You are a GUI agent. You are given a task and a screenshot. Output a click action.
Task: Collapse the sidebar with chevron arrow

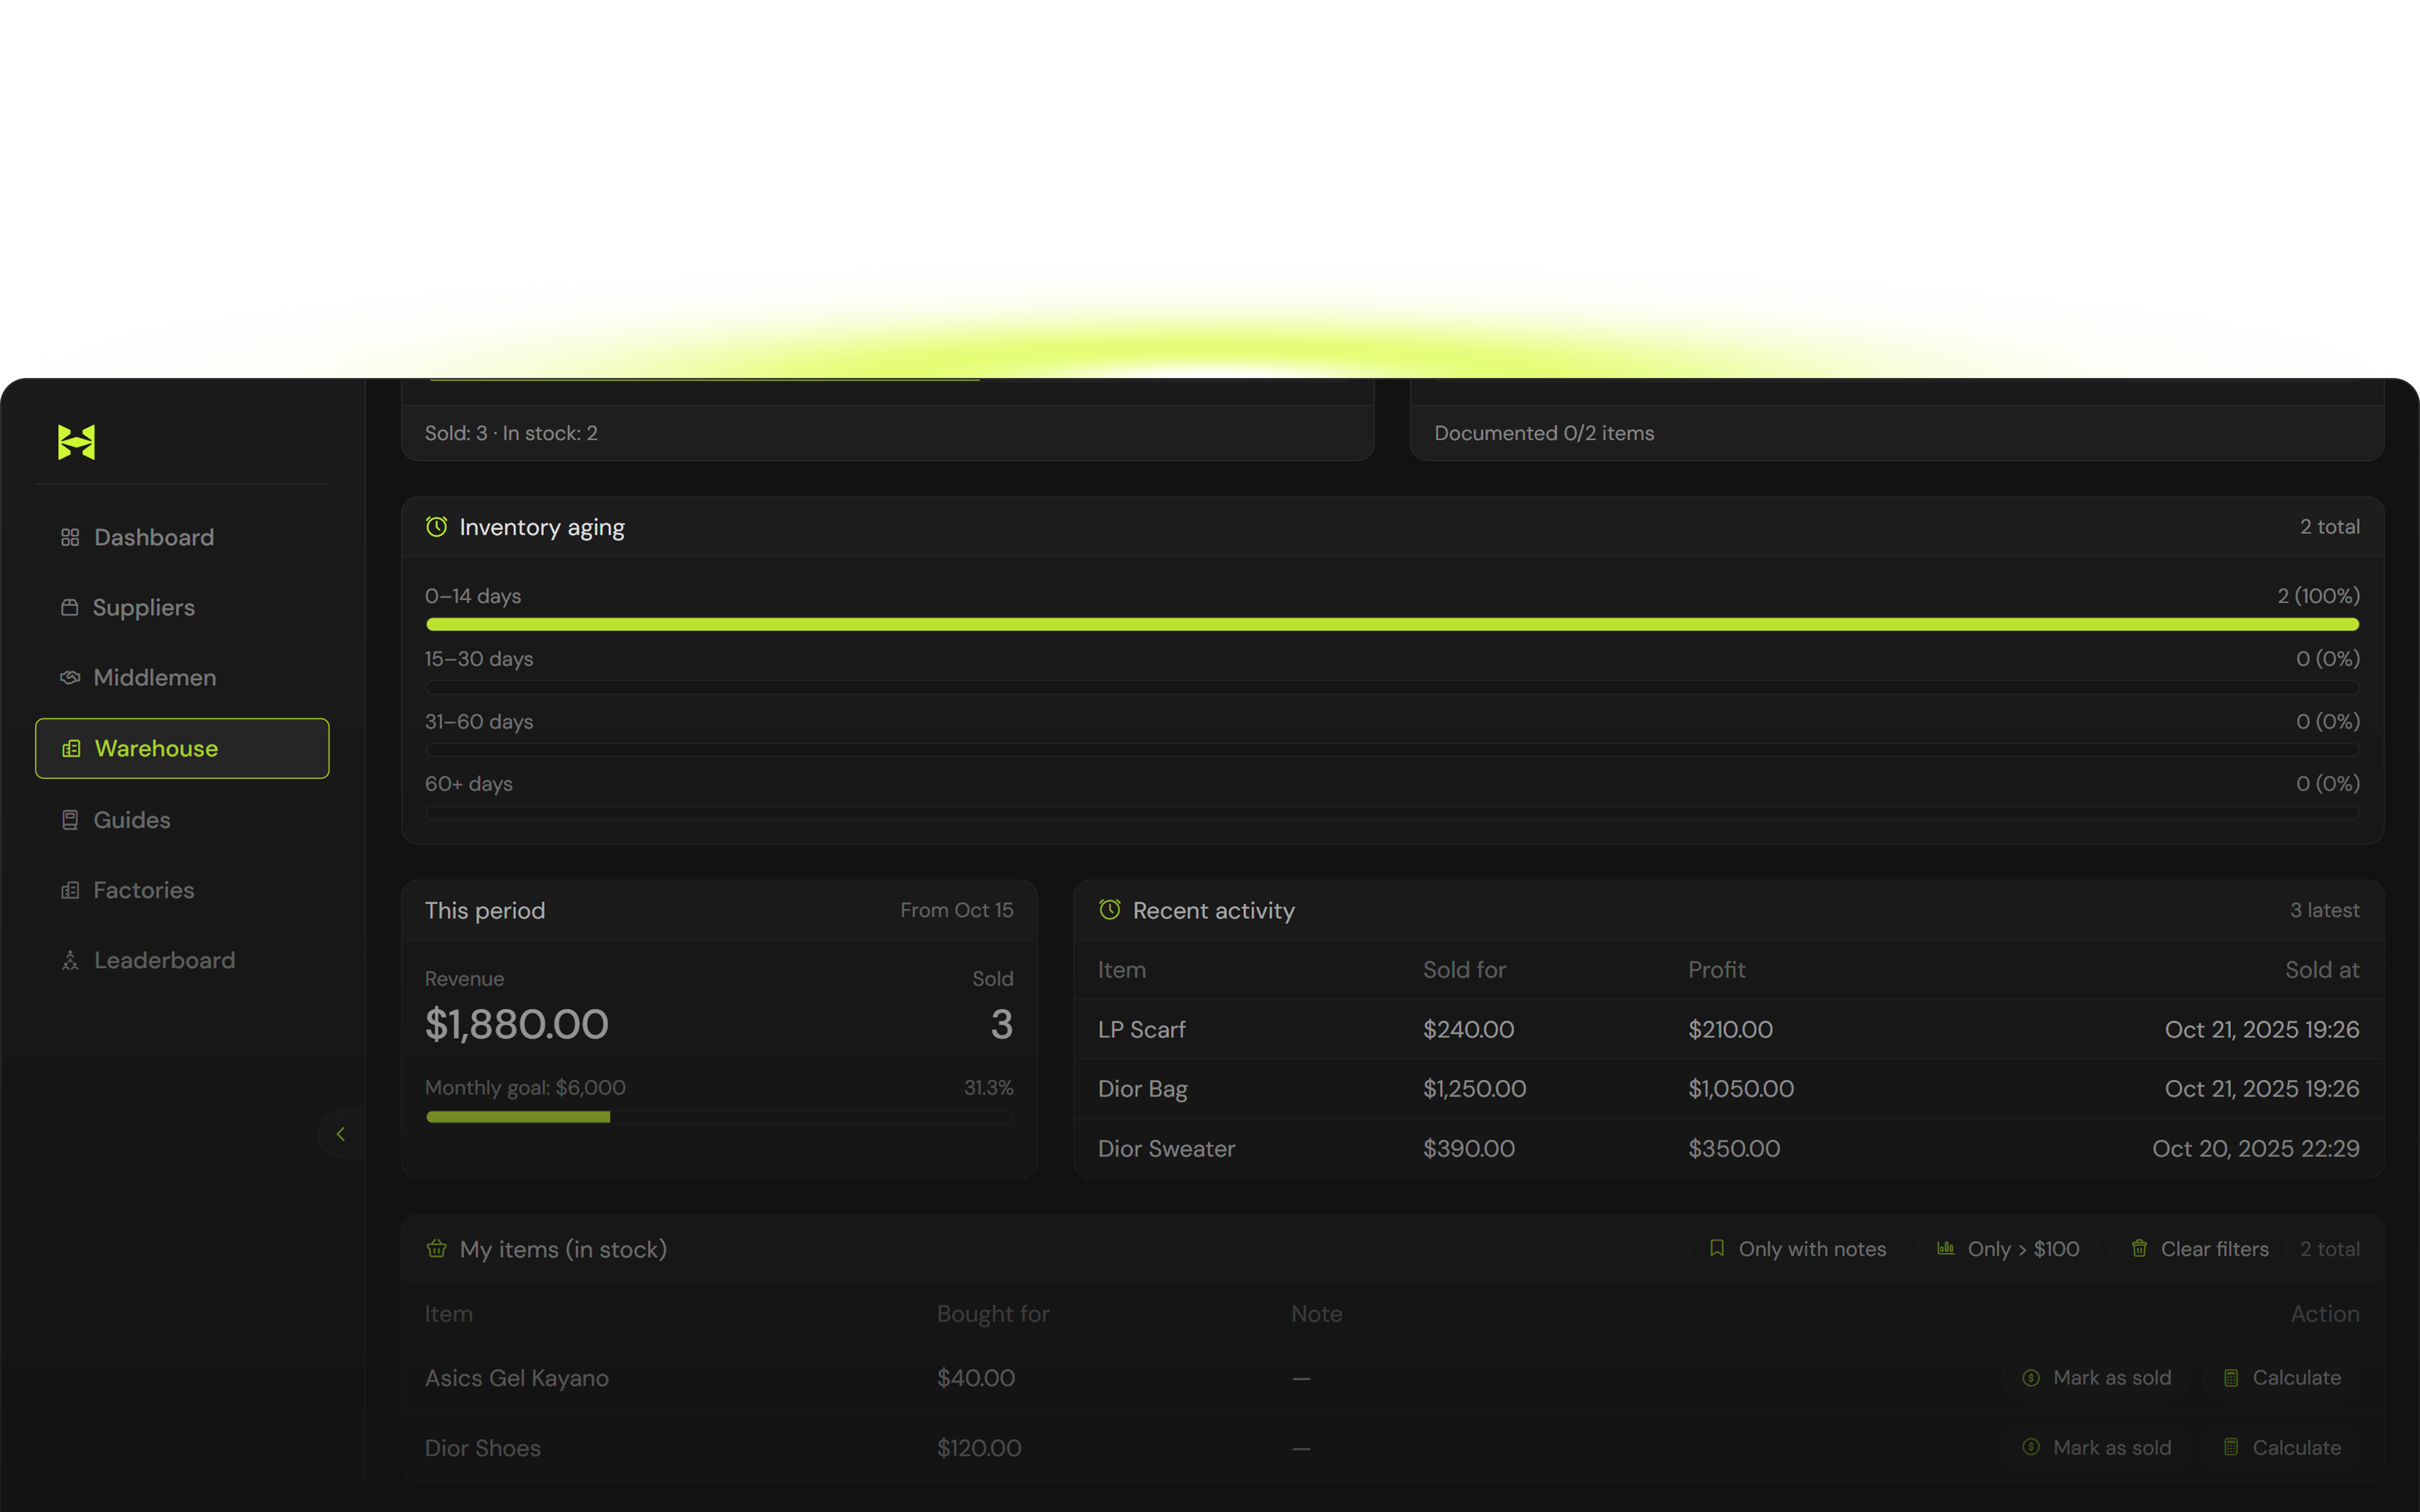coord(341,1134)
